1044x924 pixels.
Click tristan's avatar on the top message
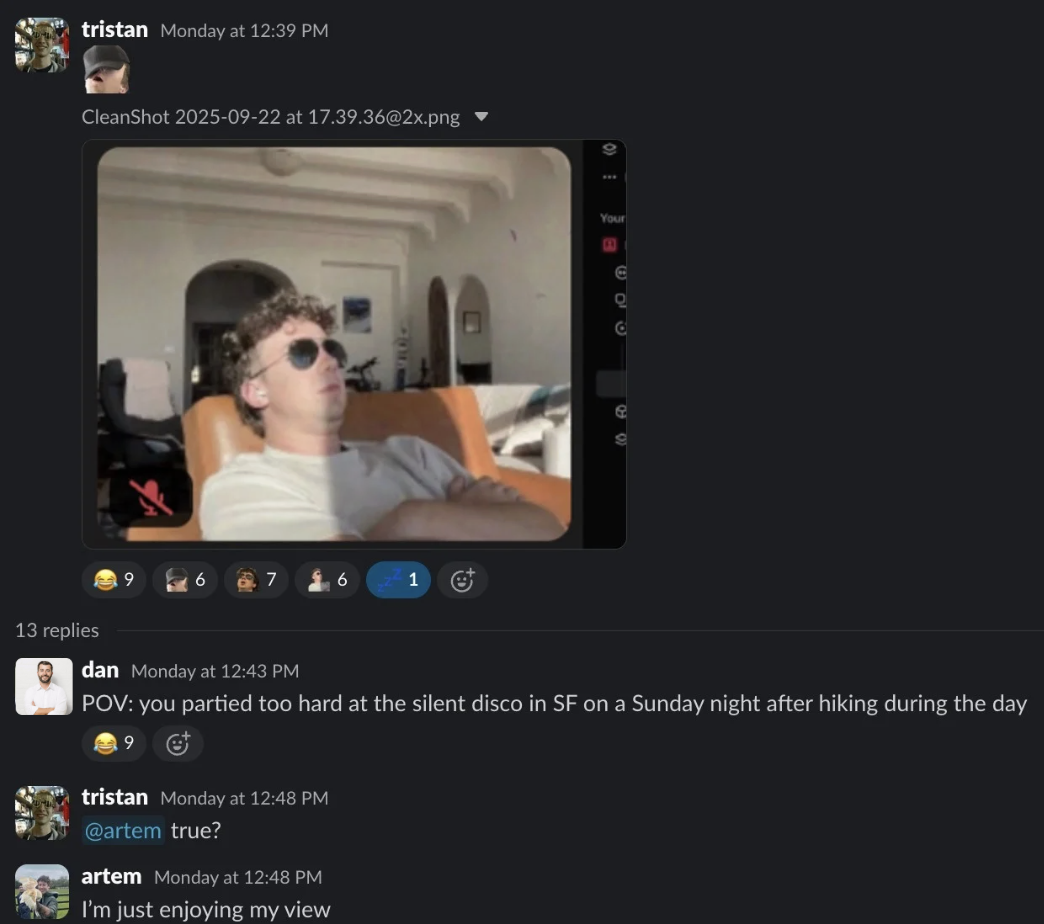43,45
